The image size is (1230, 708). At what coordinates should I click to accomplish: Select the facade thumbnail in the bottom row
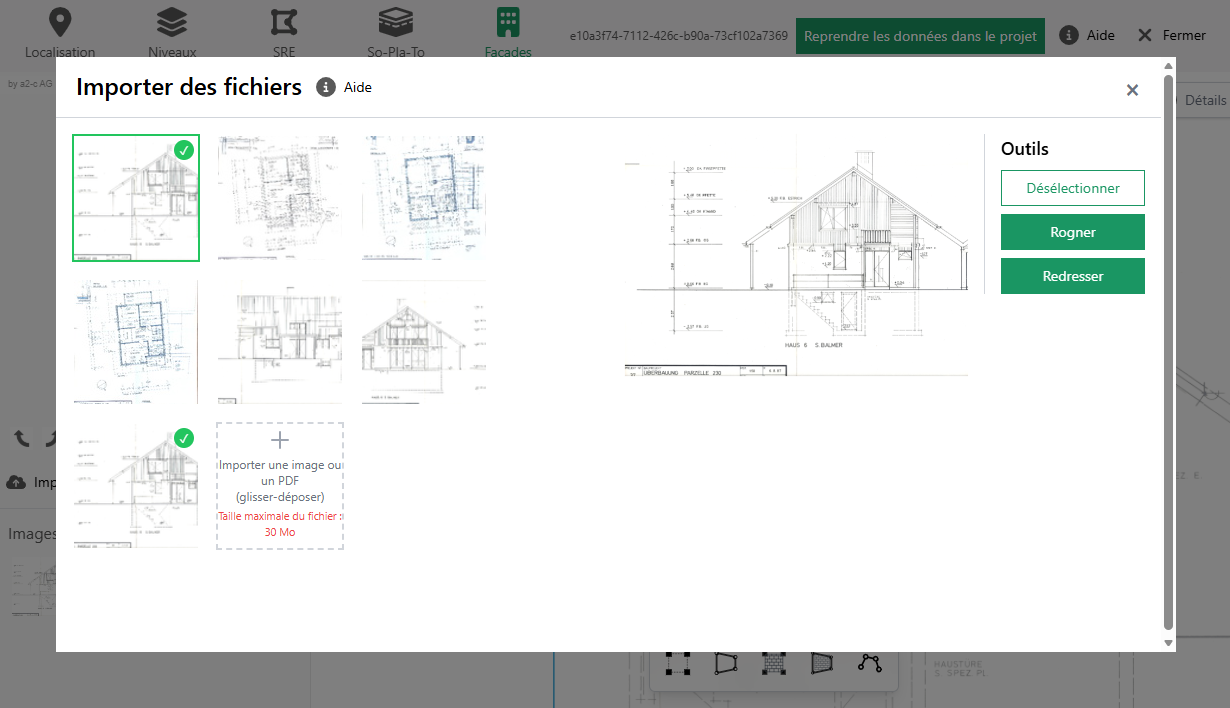136,486
